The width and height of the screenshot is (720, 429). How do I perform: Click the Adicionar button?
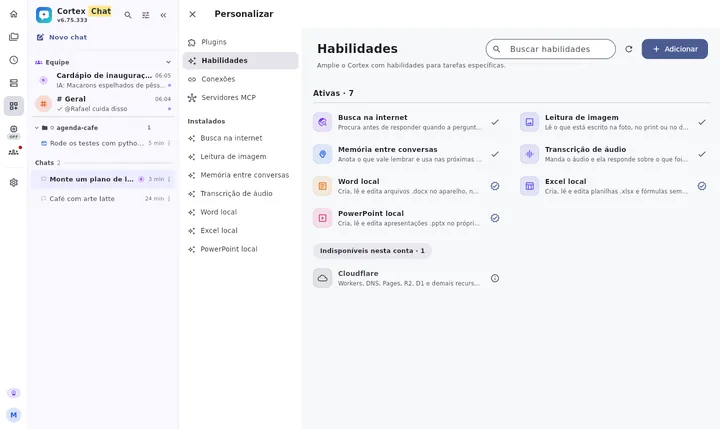click(675, 49)
